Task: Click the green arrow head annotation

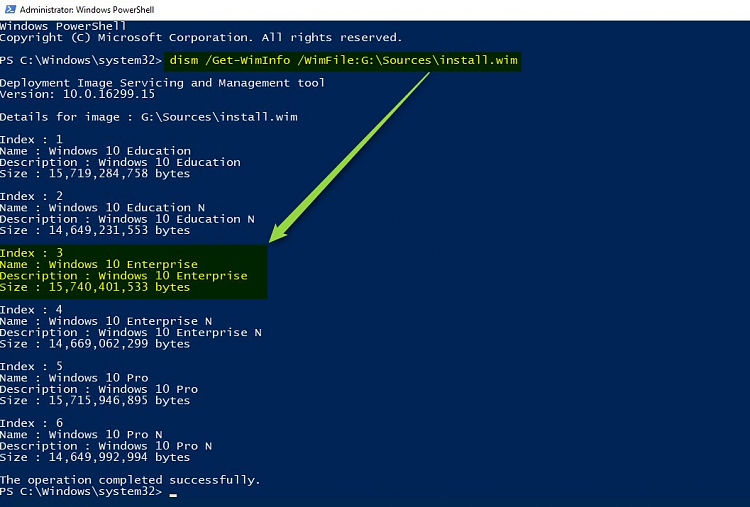Action: coord(281,231)
